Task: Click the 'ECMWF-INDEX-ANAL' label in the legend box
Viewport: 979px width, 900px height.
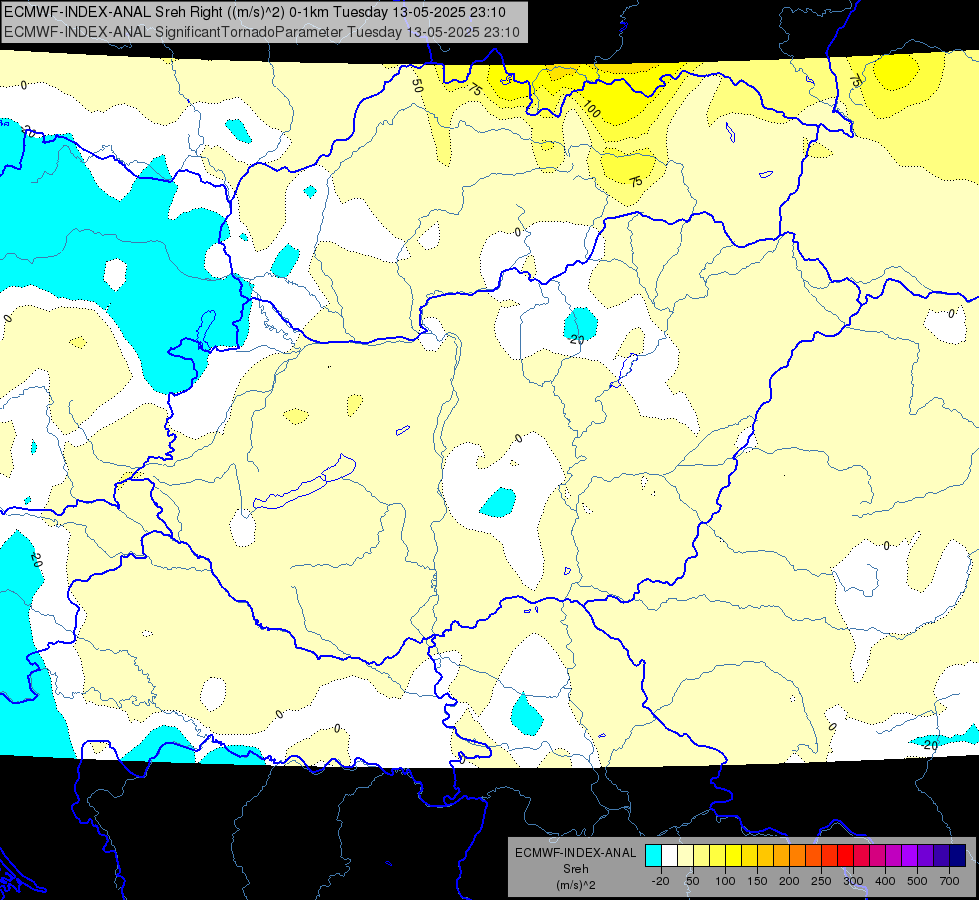Action: 576,853
